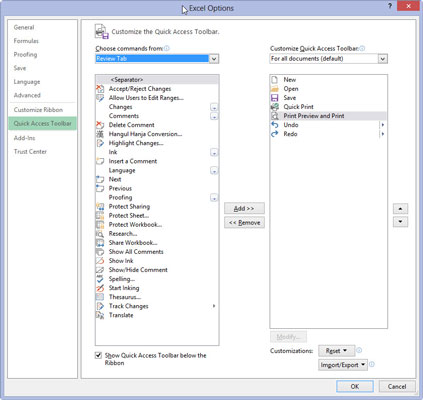Expand the Proofing group dropdown arrow
The height and width of the screenshot is (400, 423).
tap(214, 198)
